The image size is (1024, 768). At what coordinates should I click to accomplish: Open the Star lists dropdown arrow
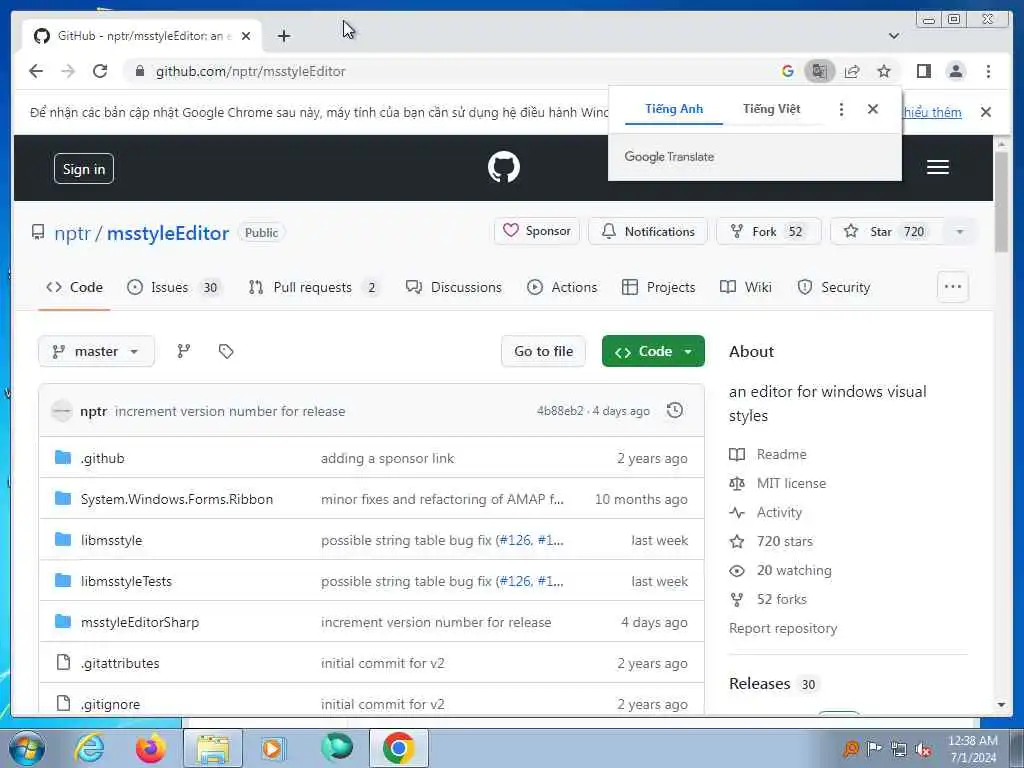[959, 232]
